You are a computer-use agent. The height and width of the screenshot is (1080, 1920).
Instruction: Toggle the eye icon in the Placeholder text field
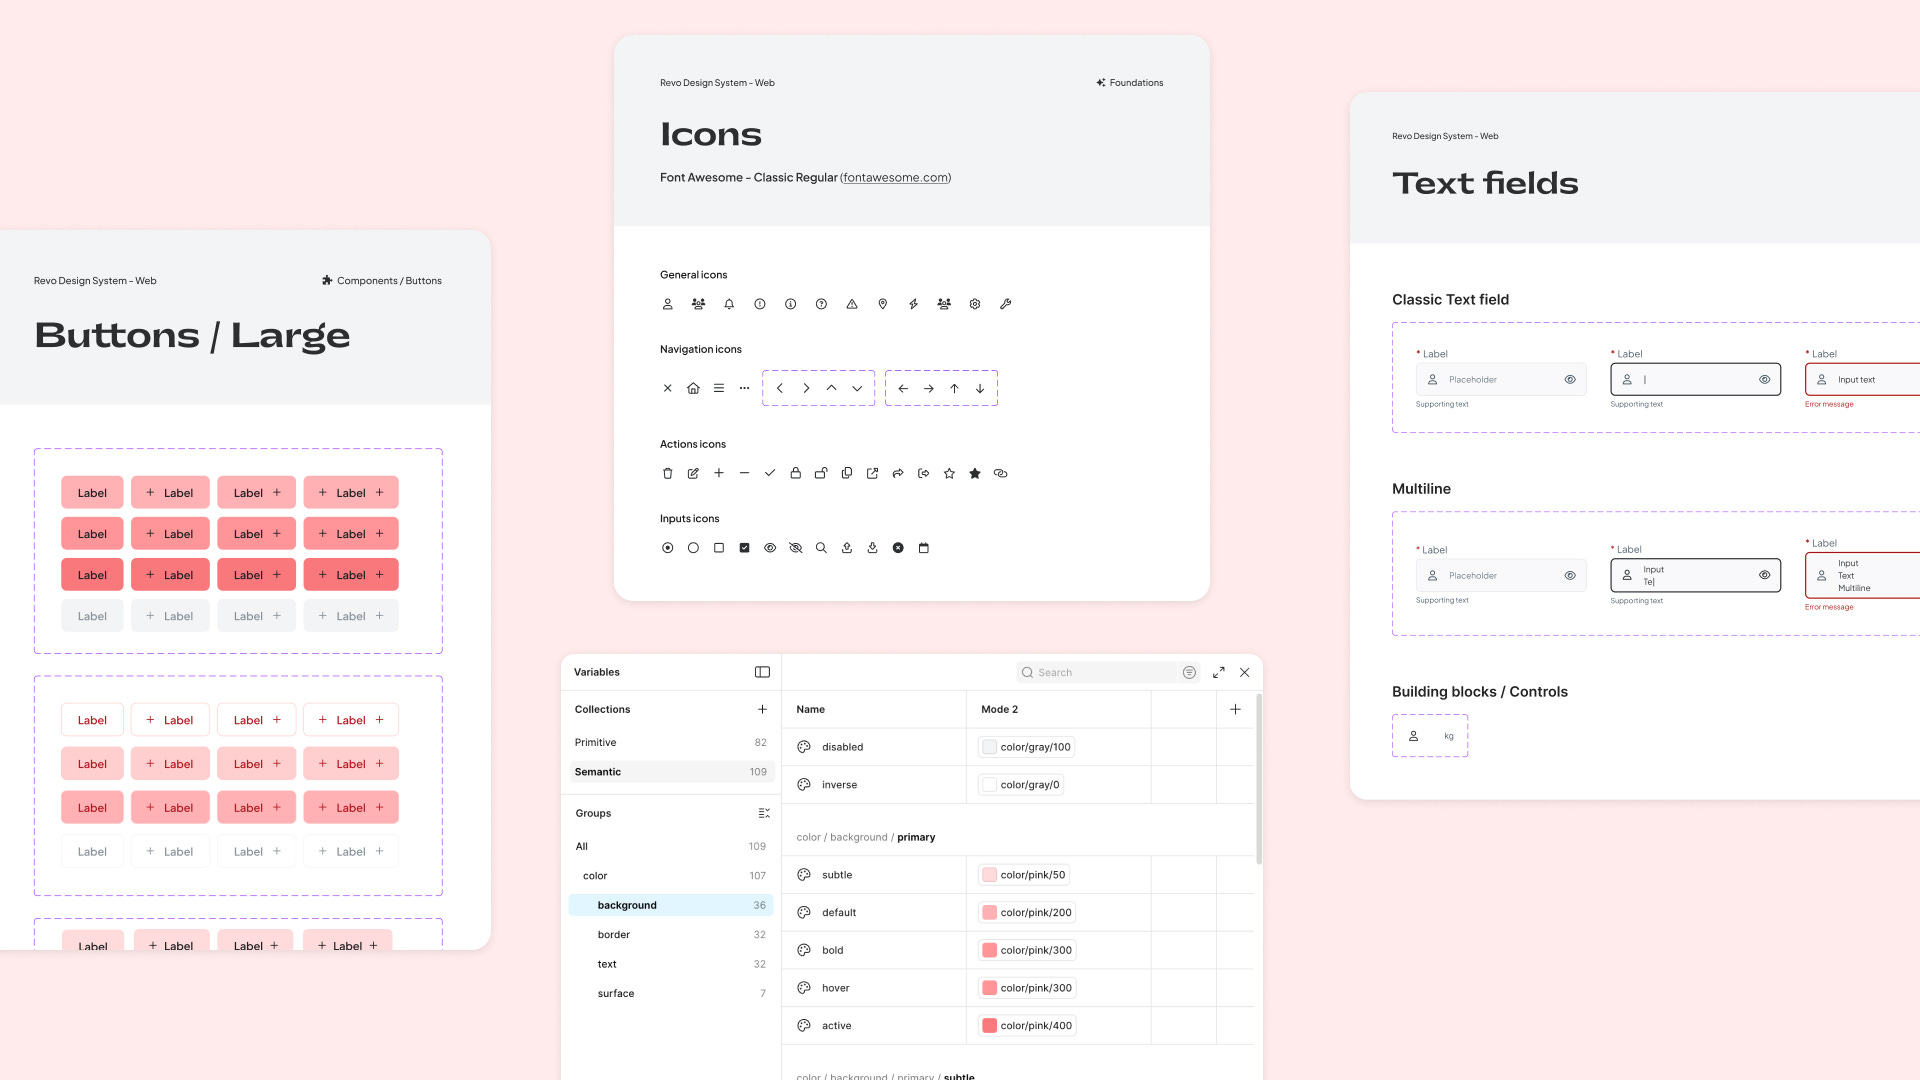pos(1570,379)
